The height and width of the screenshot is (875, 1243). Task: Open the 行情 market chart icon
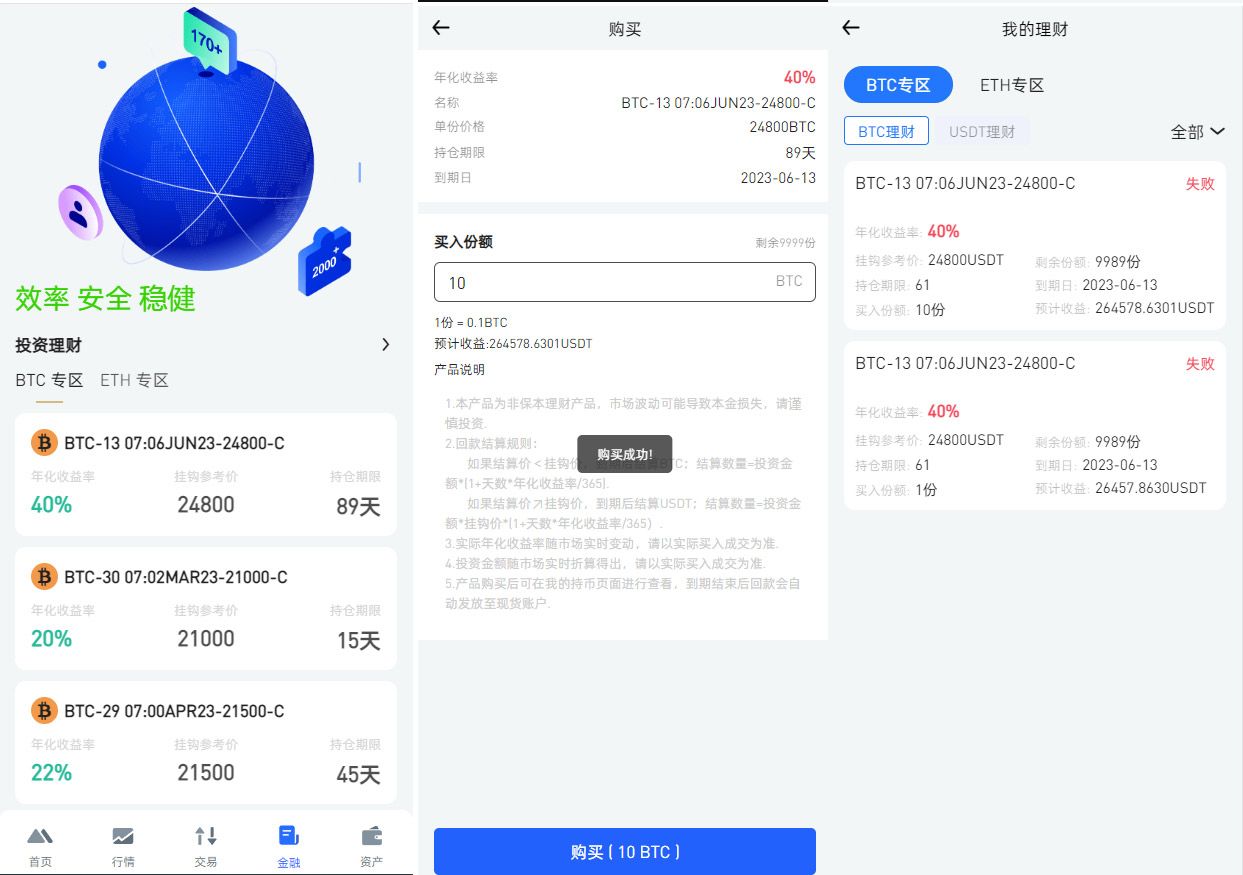click(123, 836)
